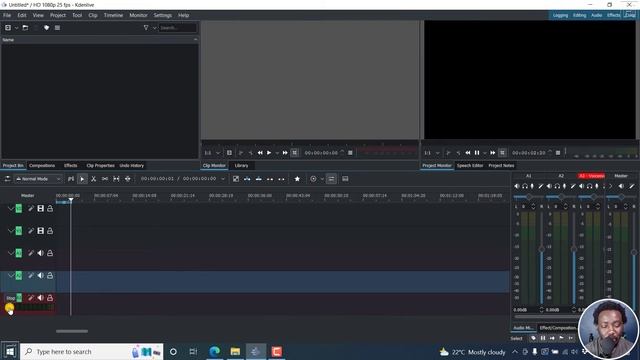Image resolution: width=640 pixels, height=360 pixels.
Task: Click the create folder icon in Project Bin
Action: click(25, 28)
